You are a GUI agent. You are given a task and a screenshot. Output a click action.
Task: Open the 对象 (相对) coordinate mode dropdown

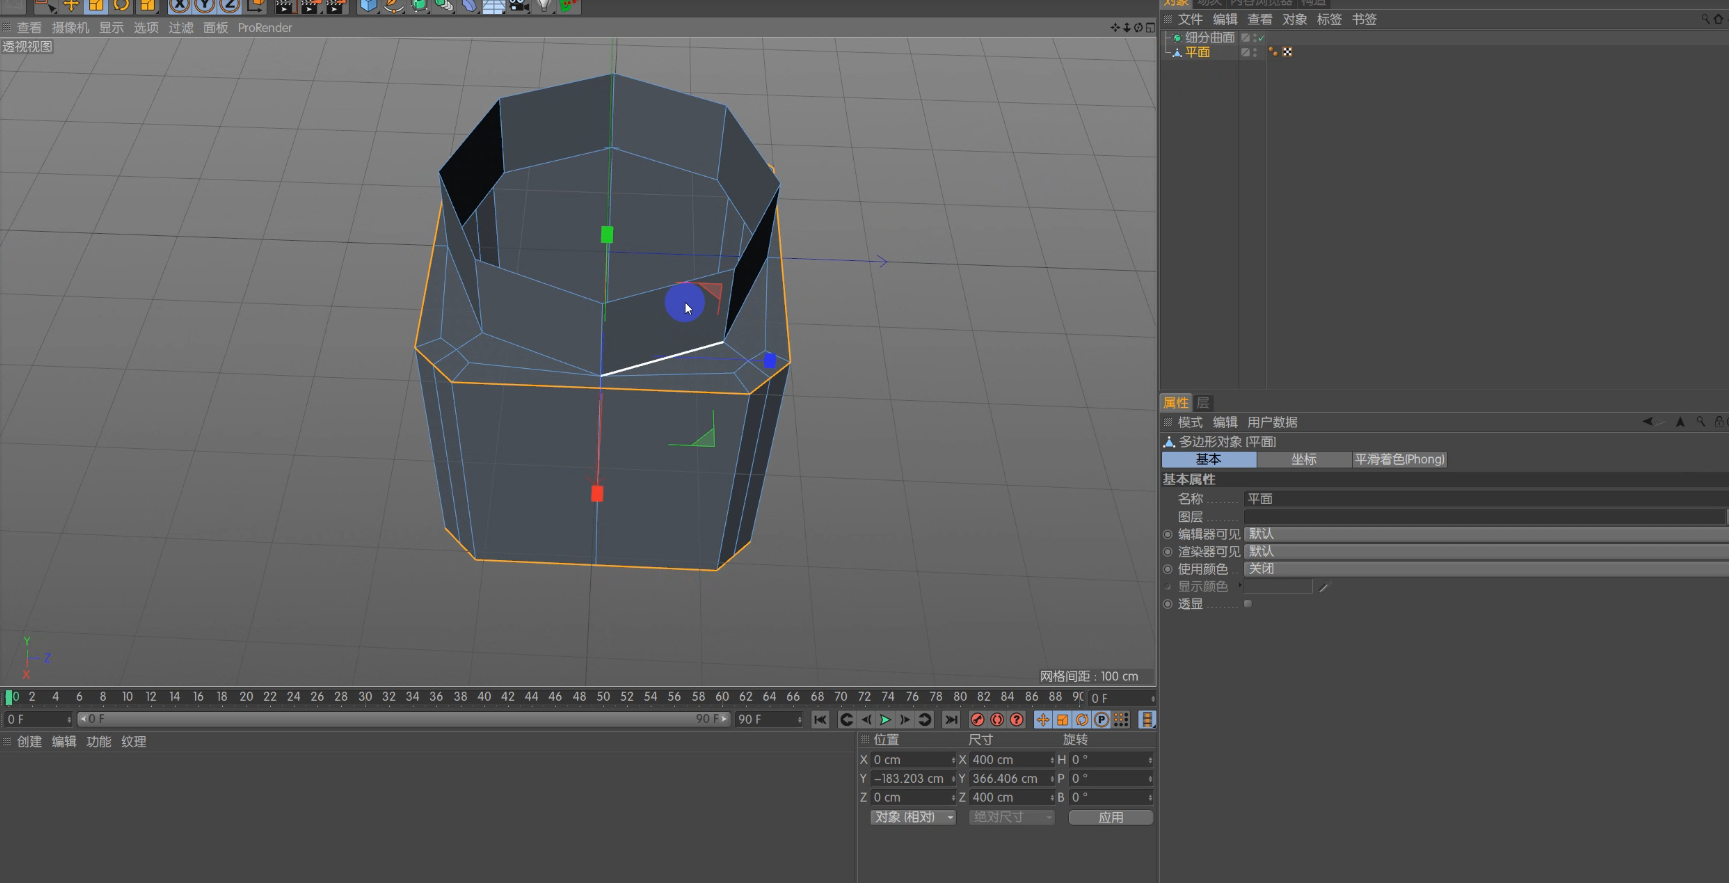912,817
